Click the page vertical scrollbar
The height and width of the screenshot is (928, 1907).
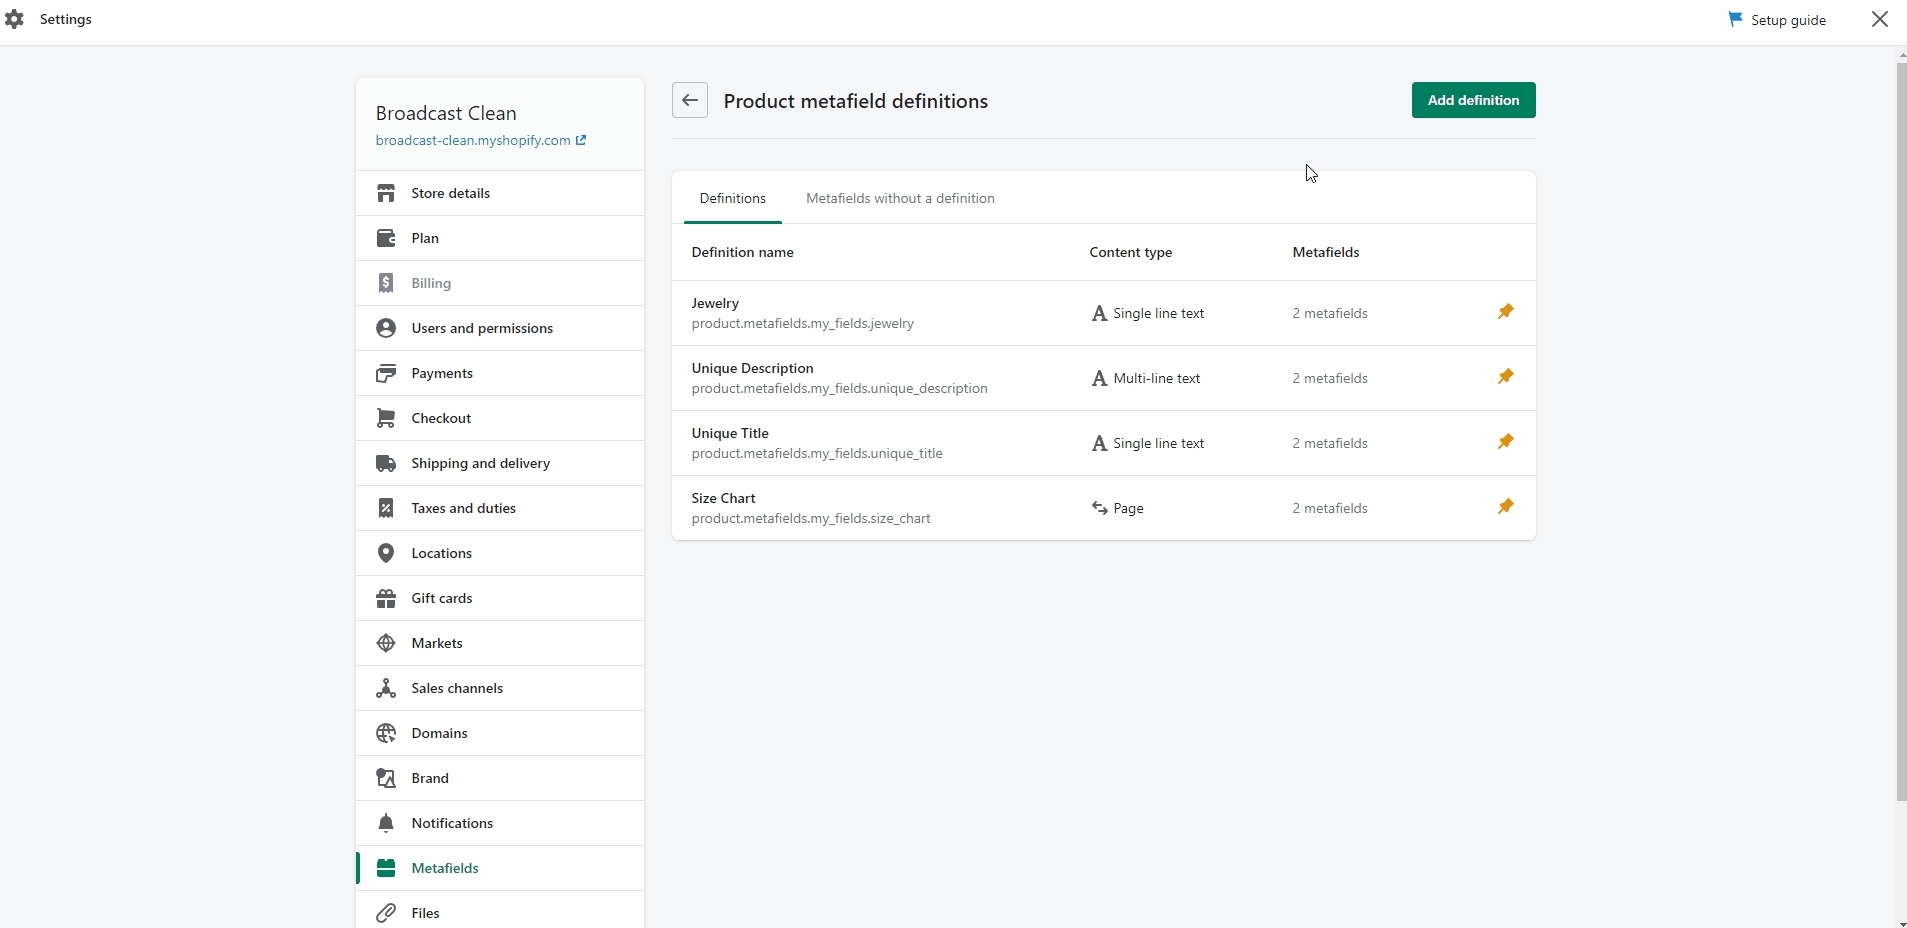1901,430
